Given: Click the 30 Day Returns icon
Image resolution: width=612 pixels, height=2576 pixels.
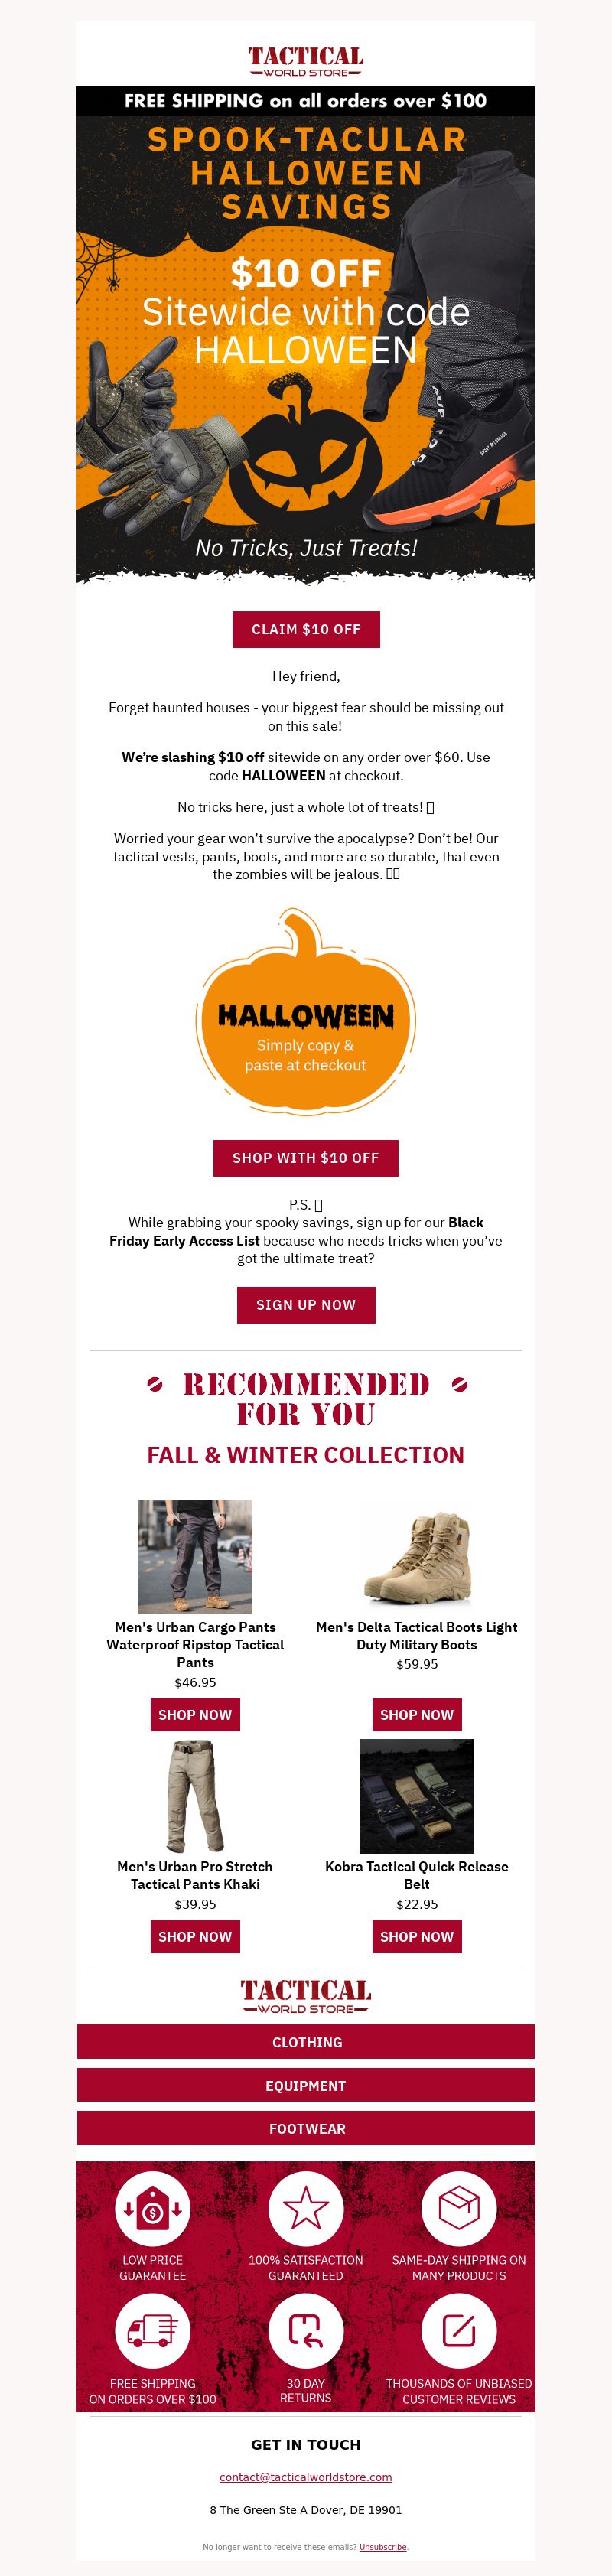Looking at the screenshot, I should (306, 2331).
